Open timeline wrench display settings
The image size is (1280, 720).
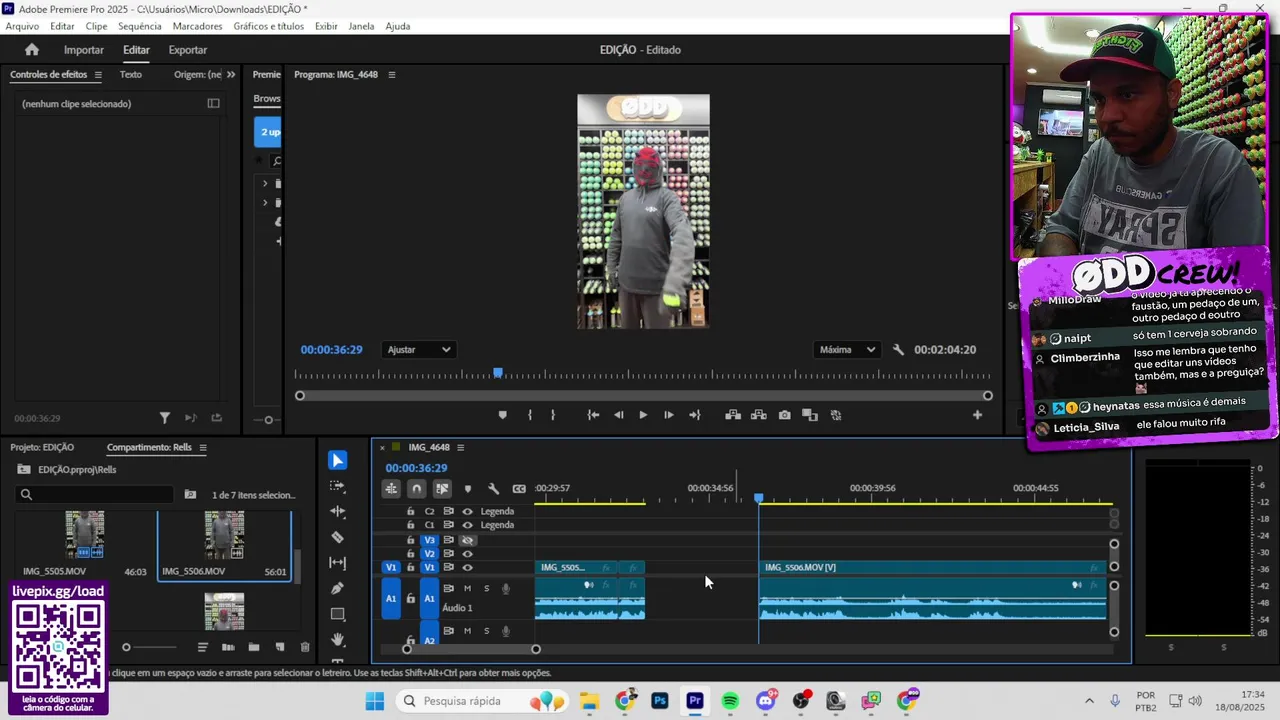pyautogui.click(x=493, y=489)
